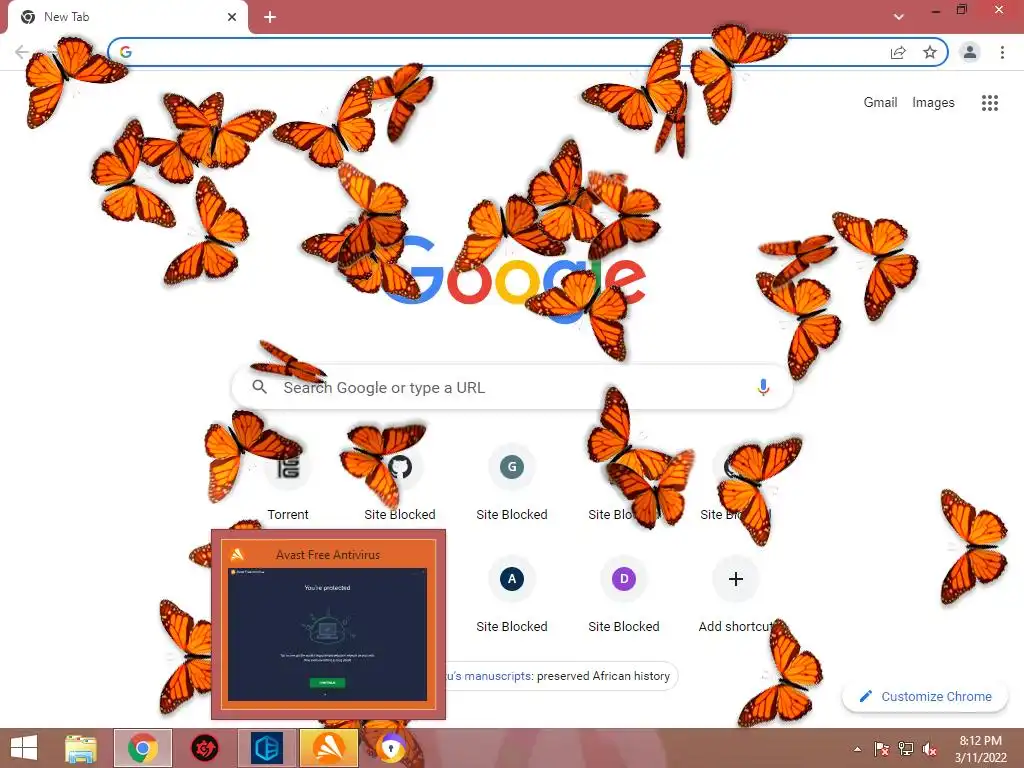Share this page icon in address bar
Screen dimensions: 1024x768
tap(898, 52)
